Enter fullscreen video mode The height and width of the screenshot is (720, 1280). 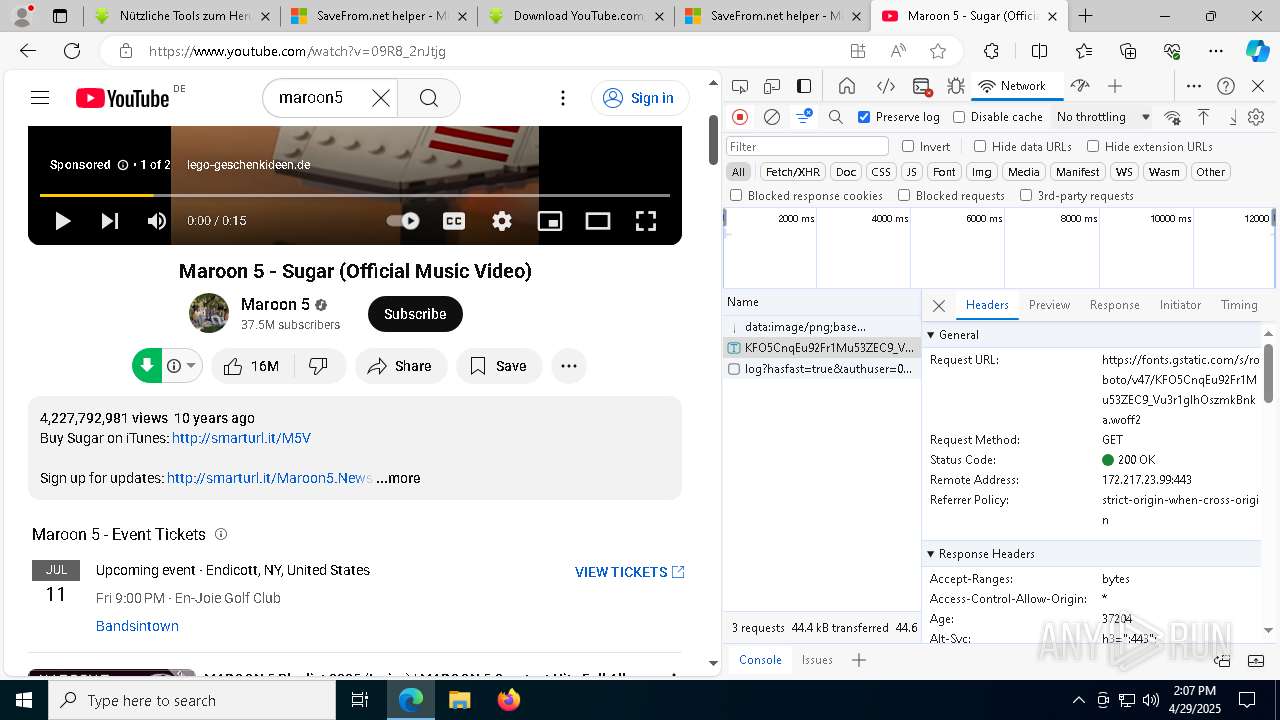tap(646, 221)
